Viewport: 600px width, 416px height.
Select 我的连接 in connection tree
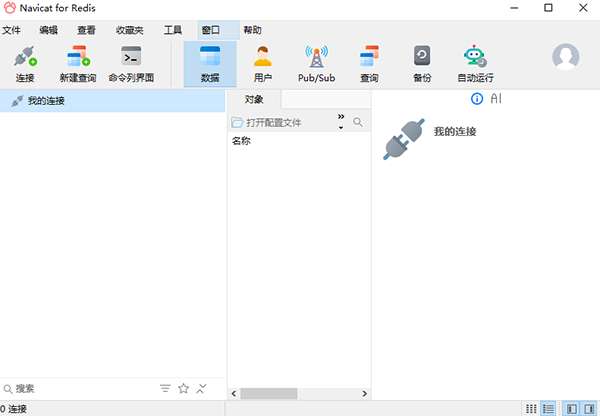[x=112, y=101]
